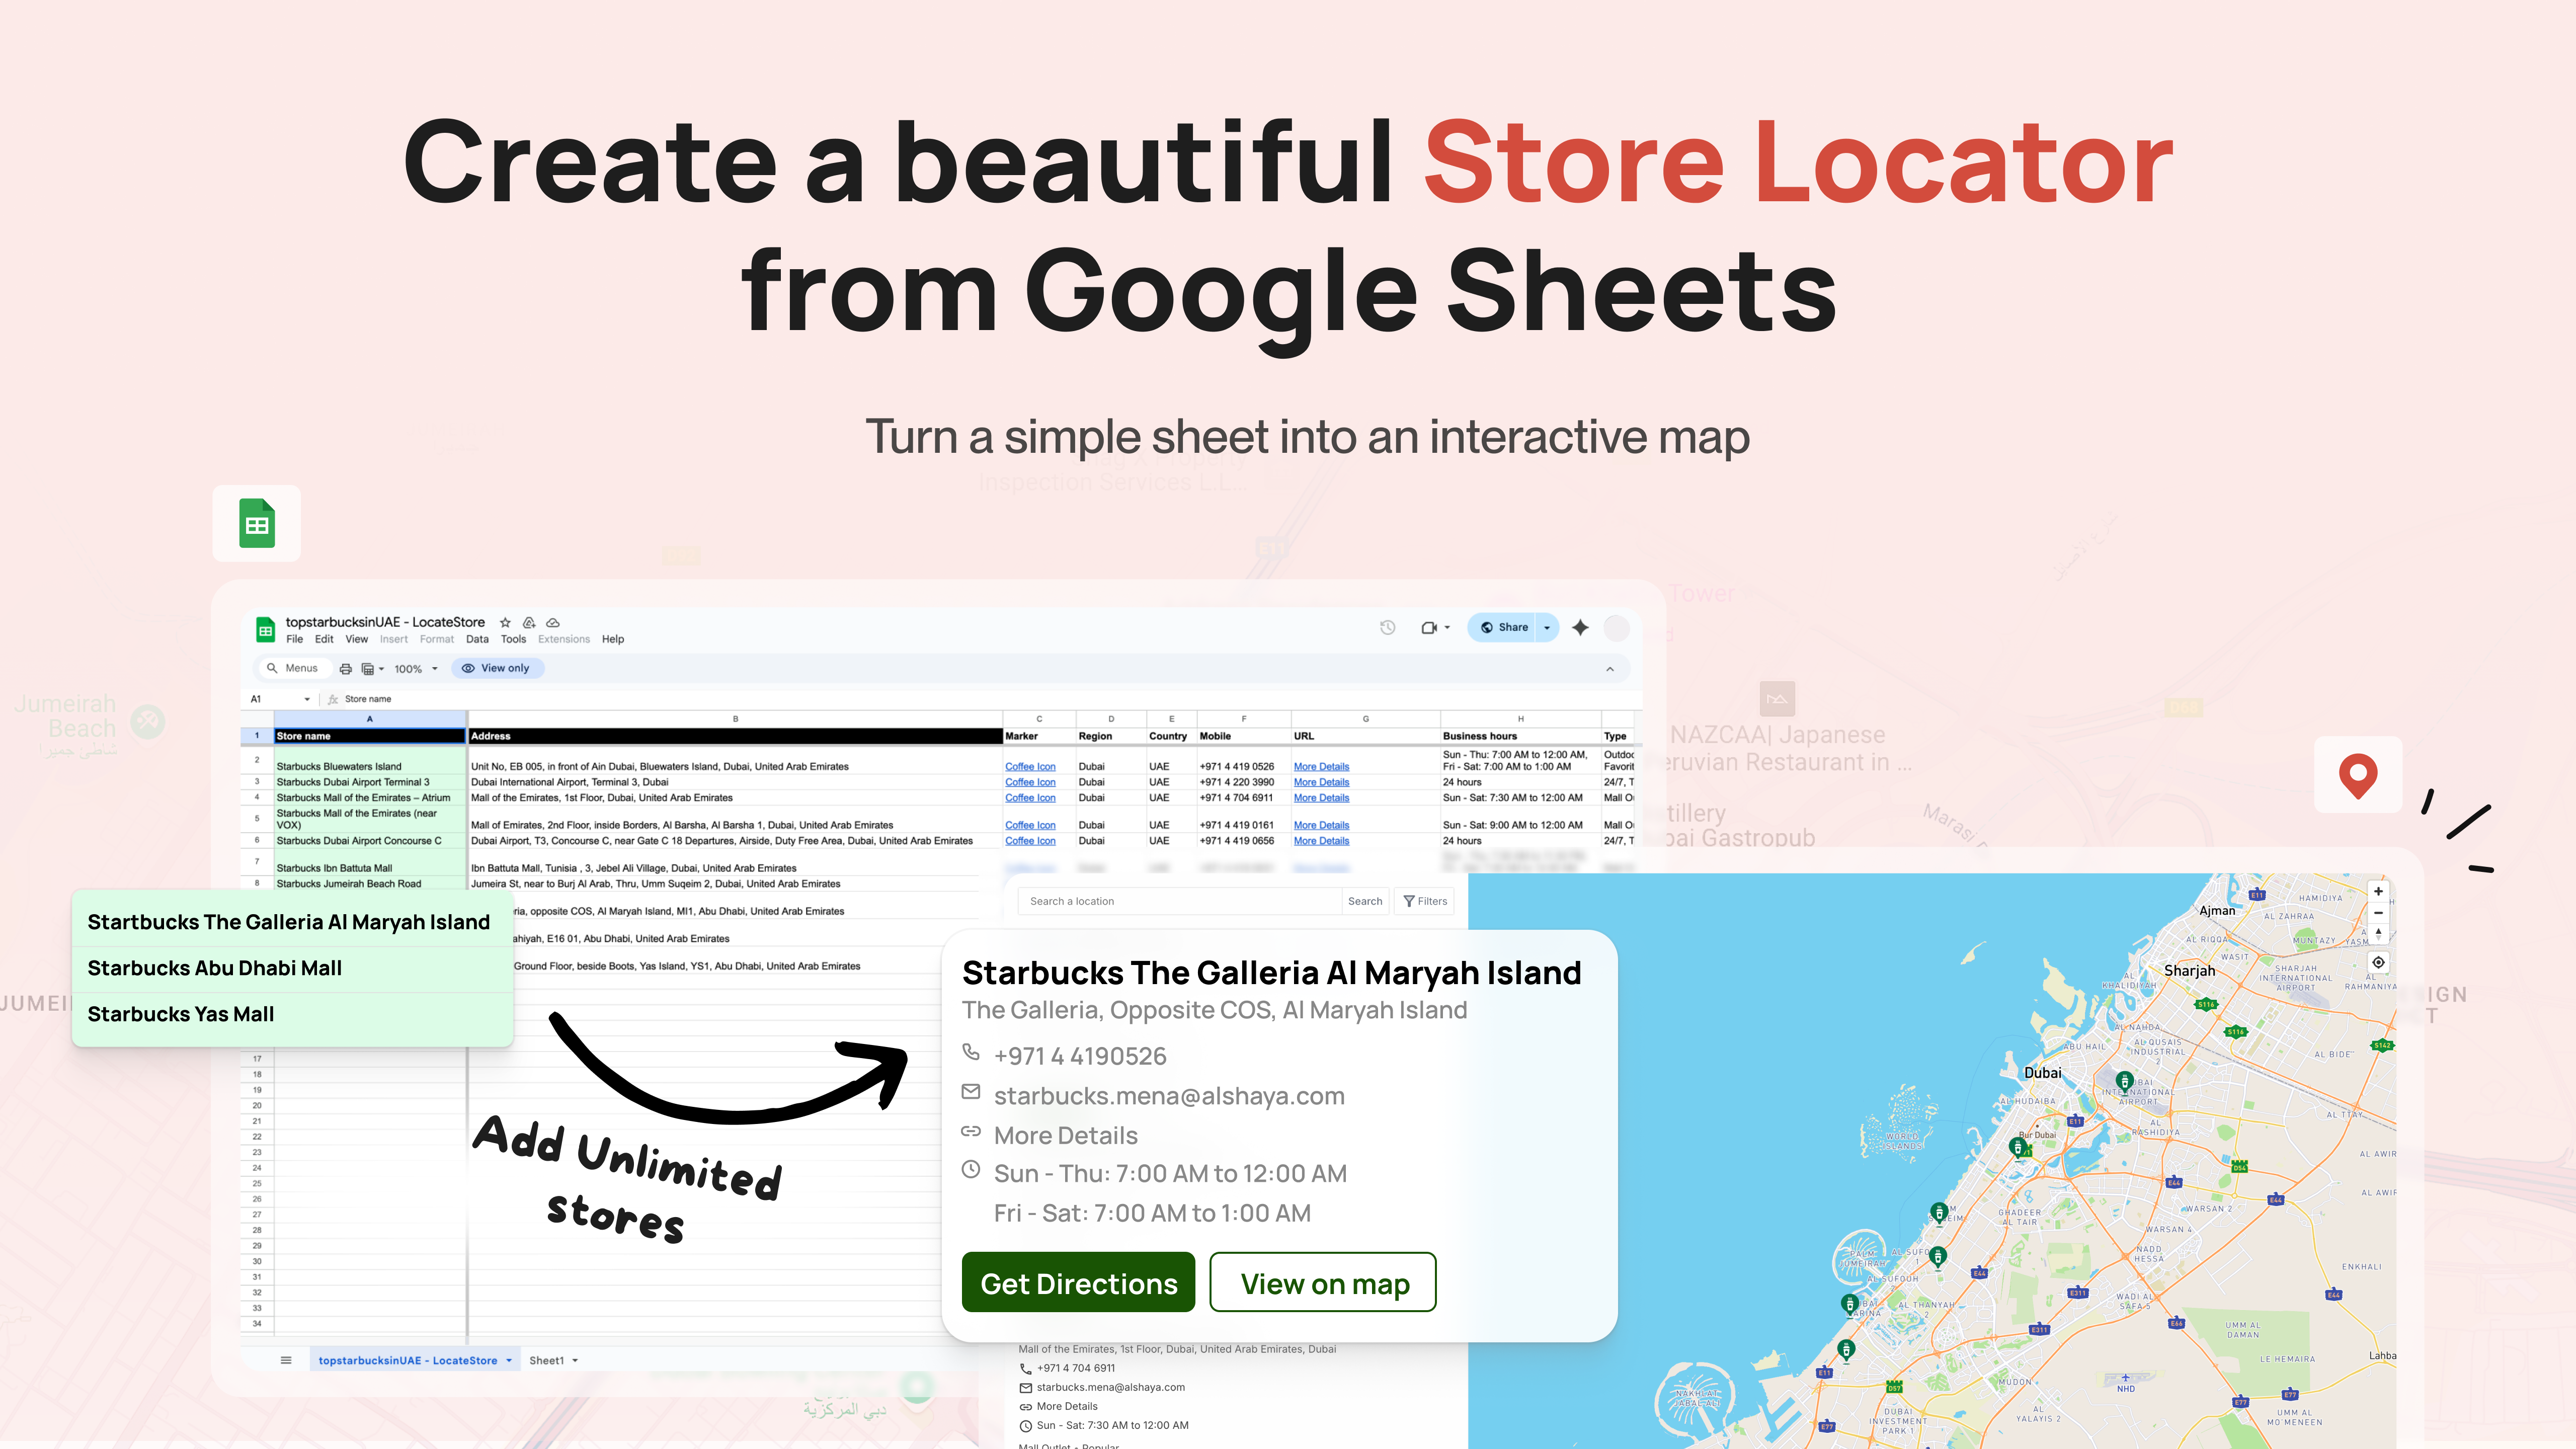Click the Gemini sparkle icon
2576x1449 pixels.
1580,627
